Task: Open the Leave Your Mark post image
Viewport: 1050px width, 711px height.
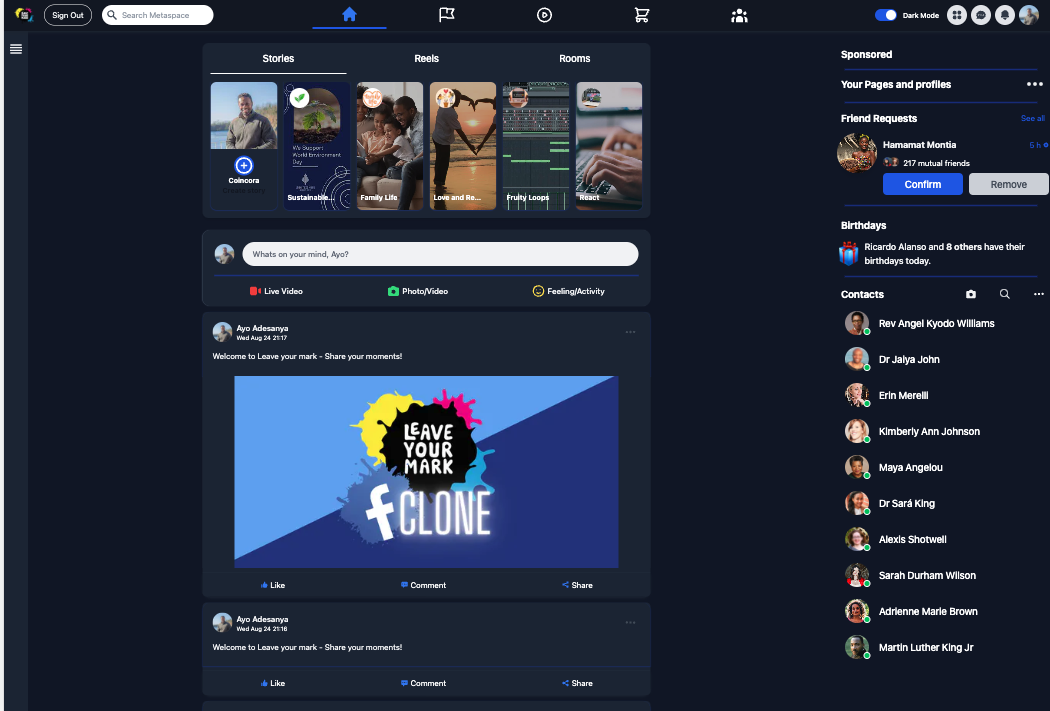Action: click(426, 472)
